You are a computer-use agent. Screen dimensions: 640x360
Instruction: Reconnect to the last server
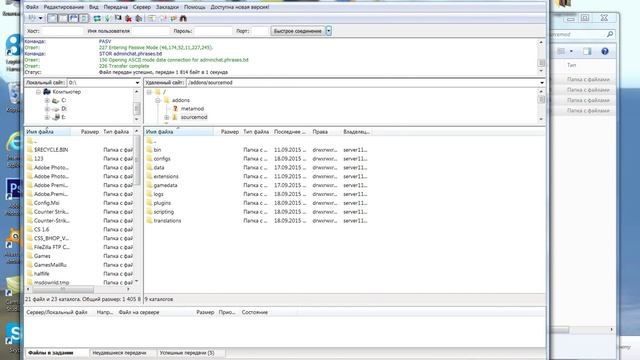tap(139, 18)
